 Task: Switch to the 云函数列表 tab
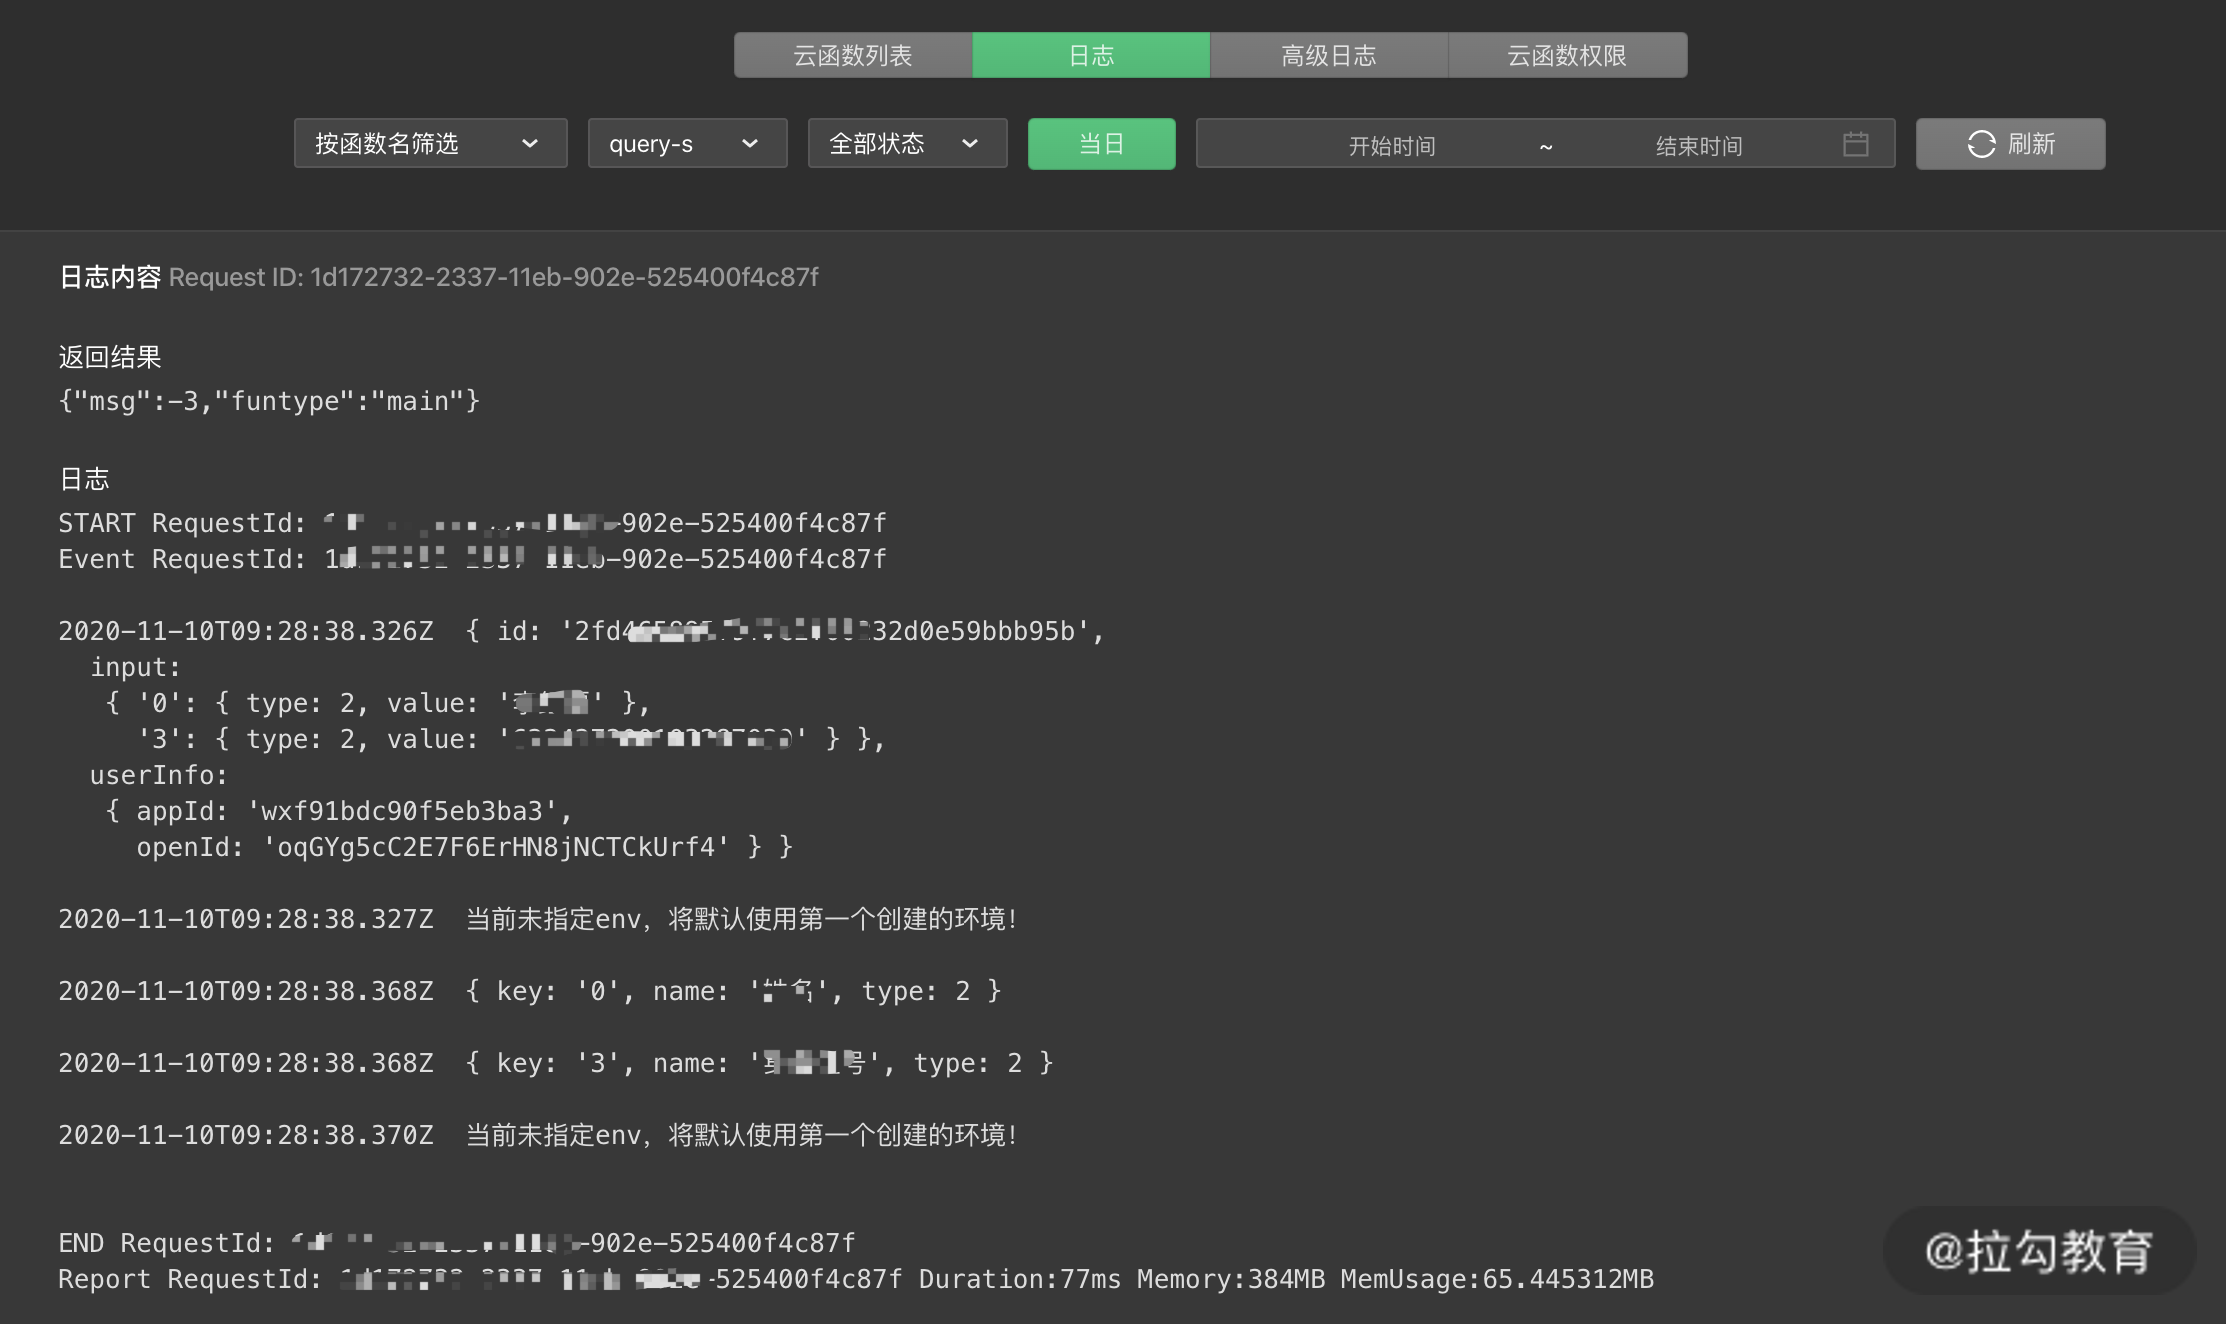(853, 55)
